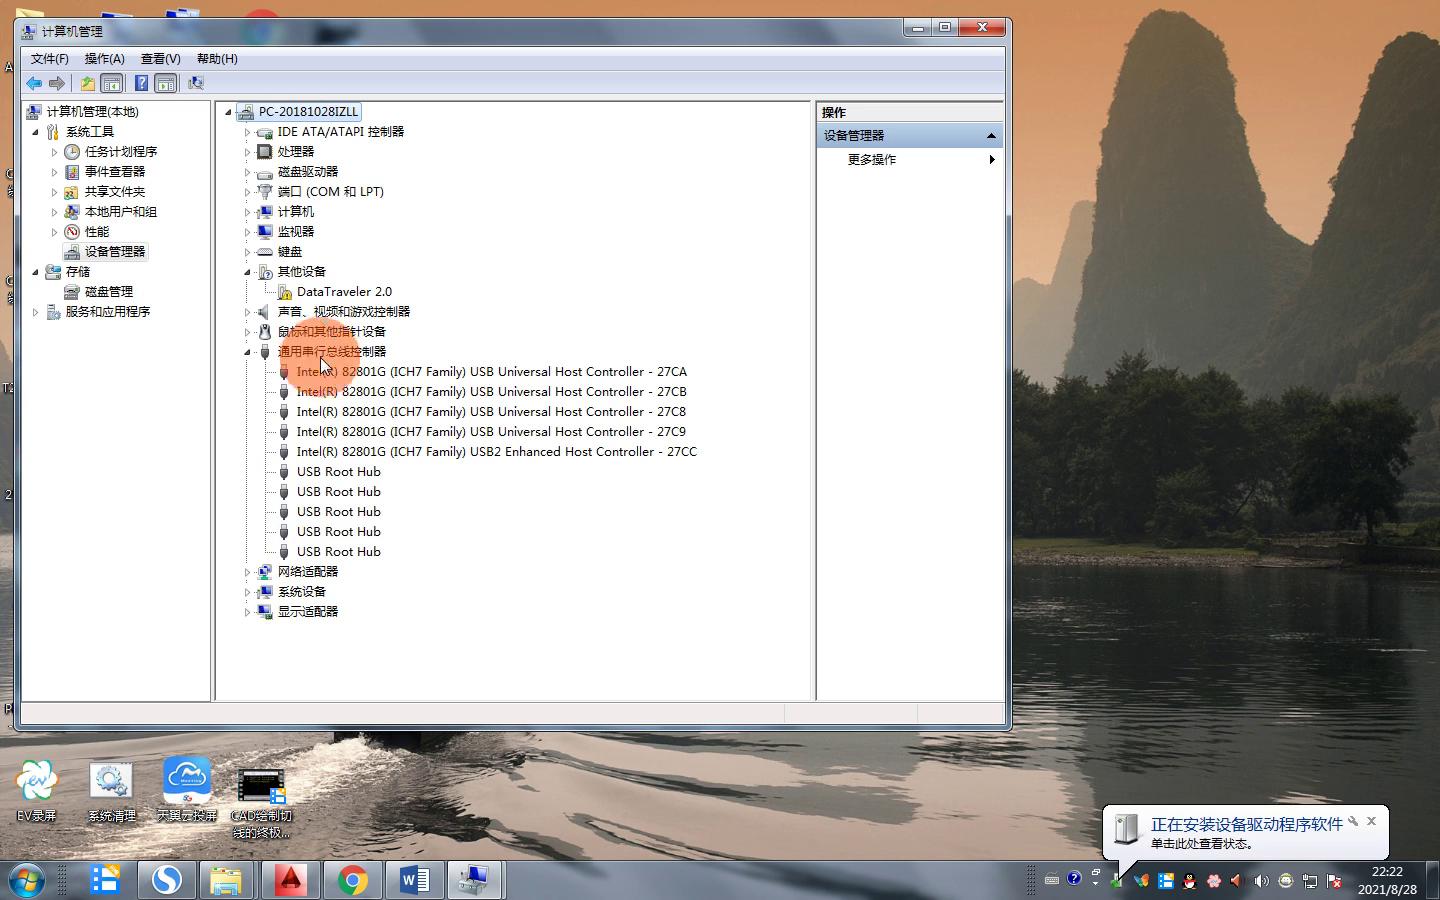
Task: Open the 查看(V) menu
Action: (x=160, y=59)
